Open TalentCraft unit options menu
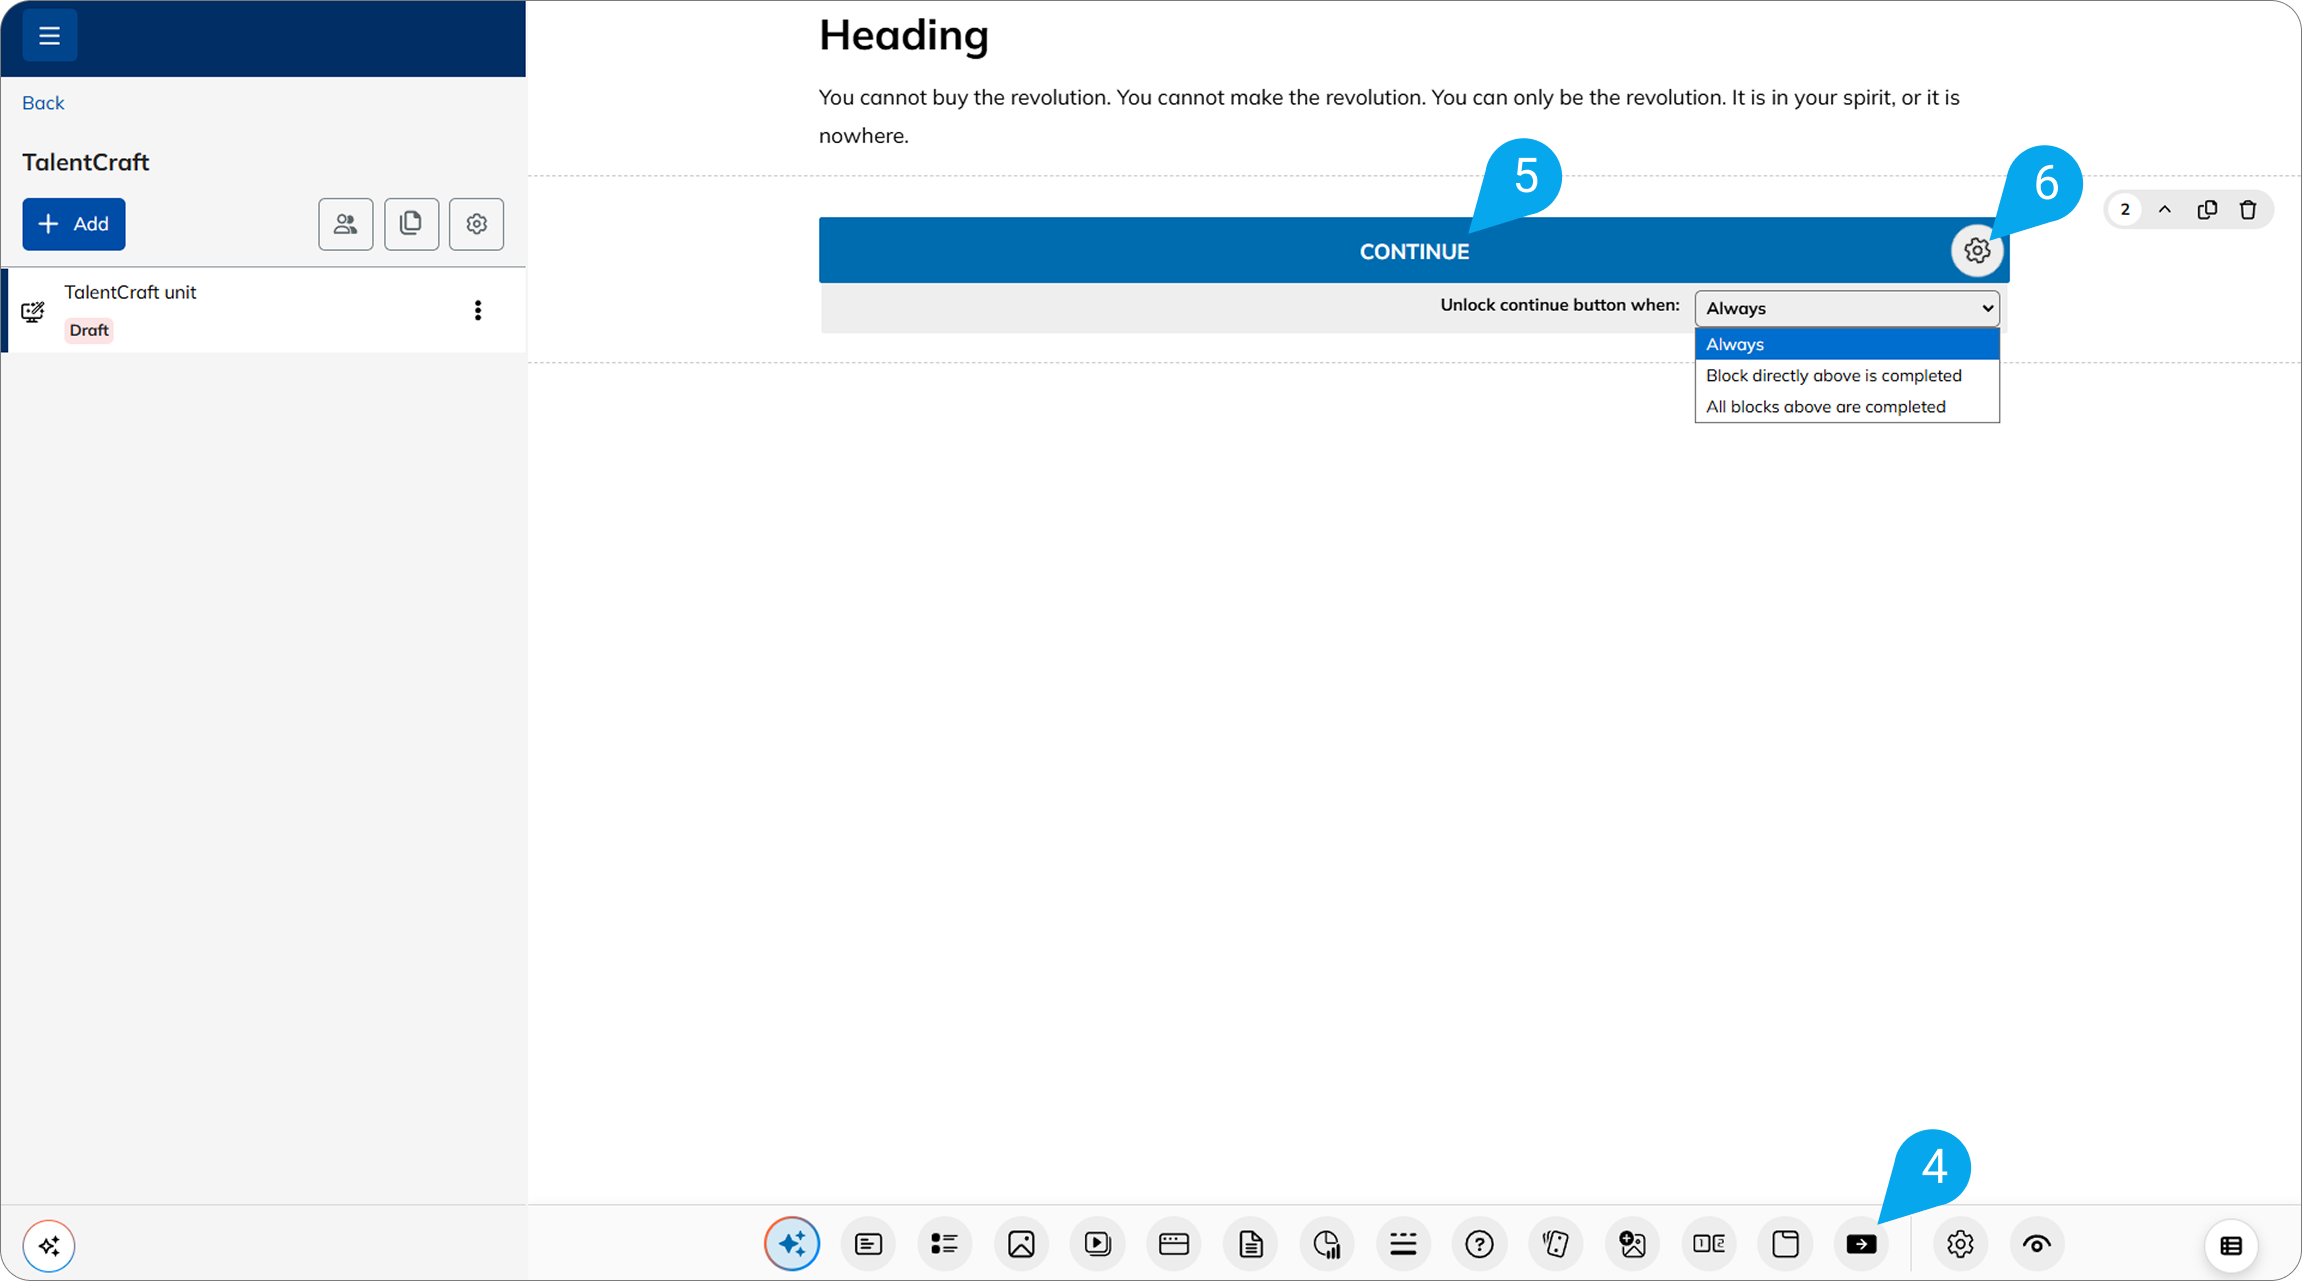Screen dimensions: 2302x1281 478,311
